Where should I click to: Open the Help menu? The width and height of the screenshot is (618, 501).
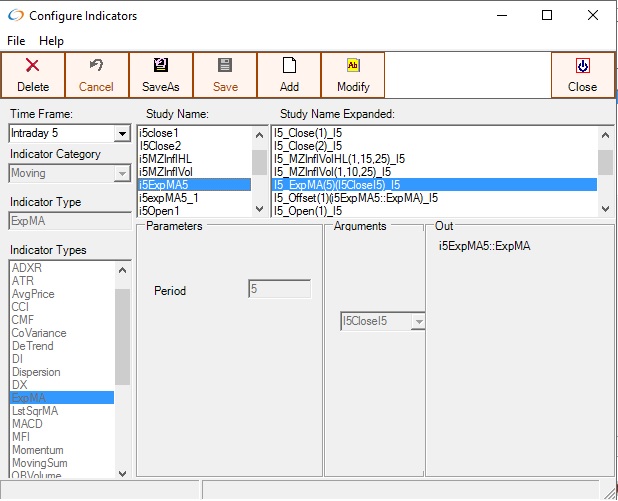point(51,41)
